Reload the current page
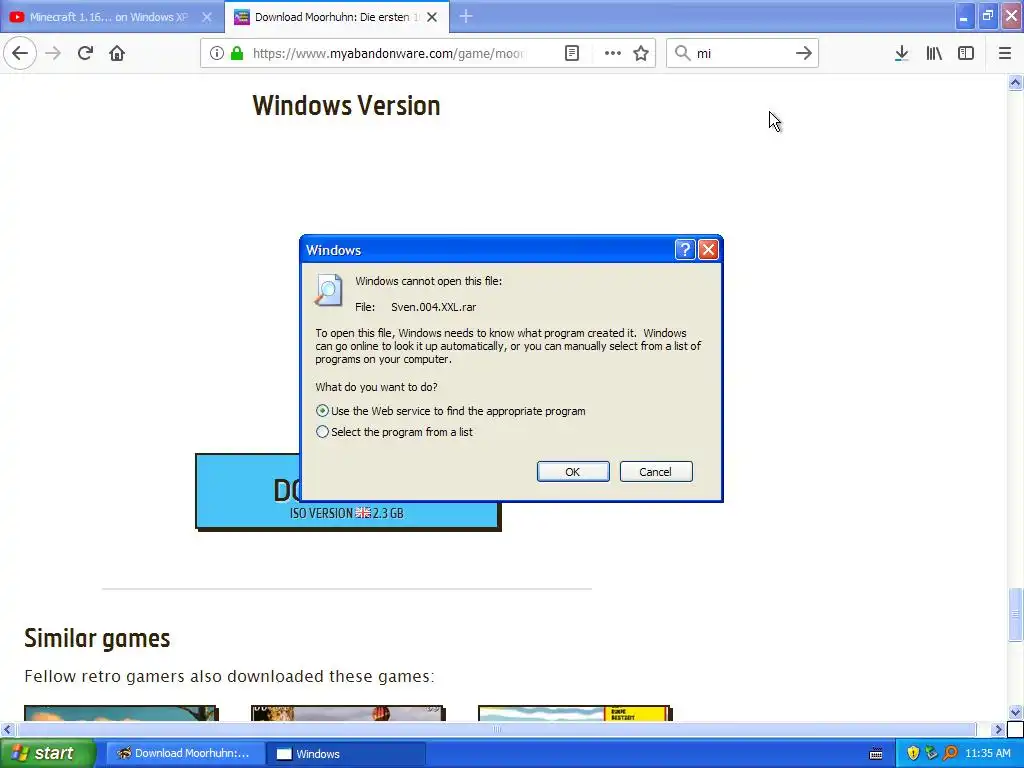The width and height of the screenshot is (1024, 768). coord(86,53)
